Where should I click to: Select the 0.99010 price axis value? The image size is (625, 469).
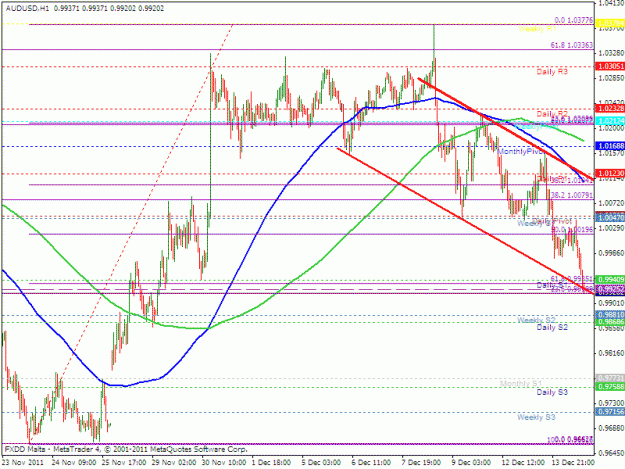(610, 303)
